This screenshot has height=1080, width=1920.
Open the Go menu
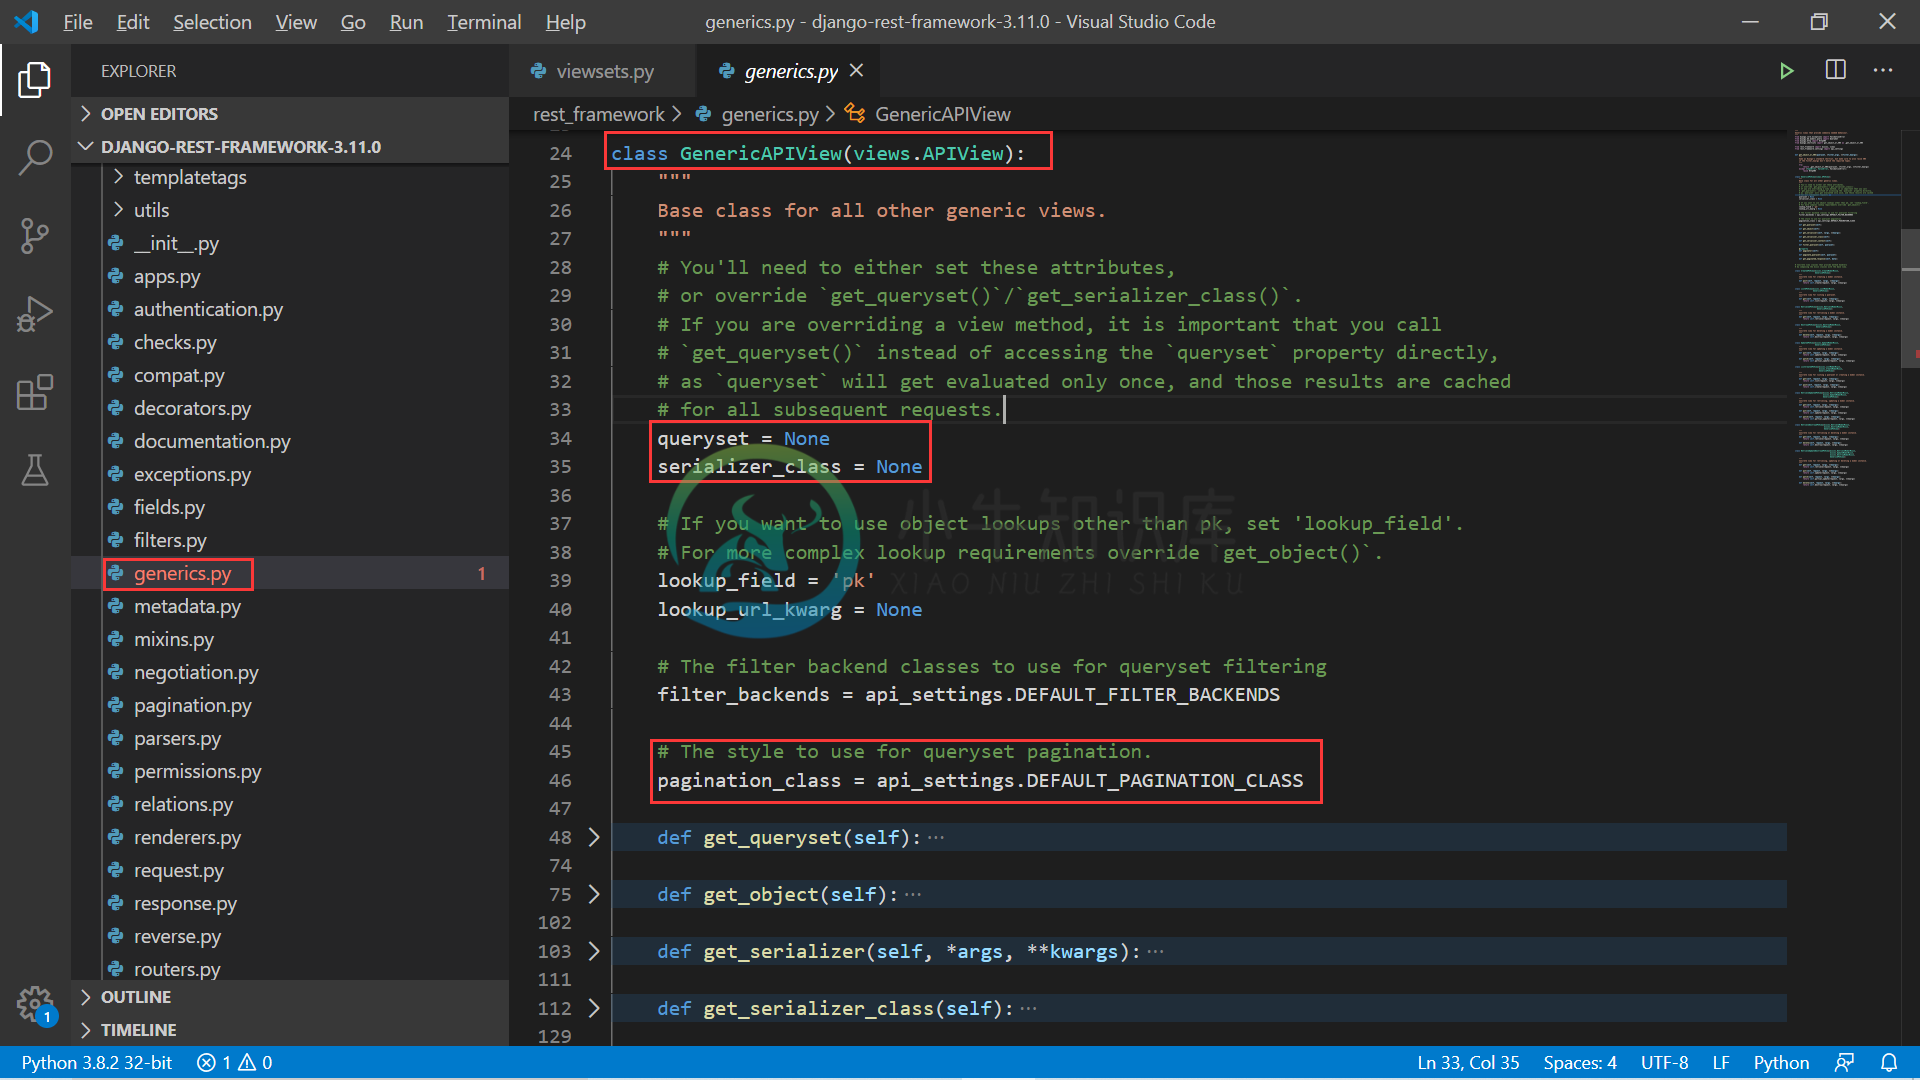(x=353, y=21)
